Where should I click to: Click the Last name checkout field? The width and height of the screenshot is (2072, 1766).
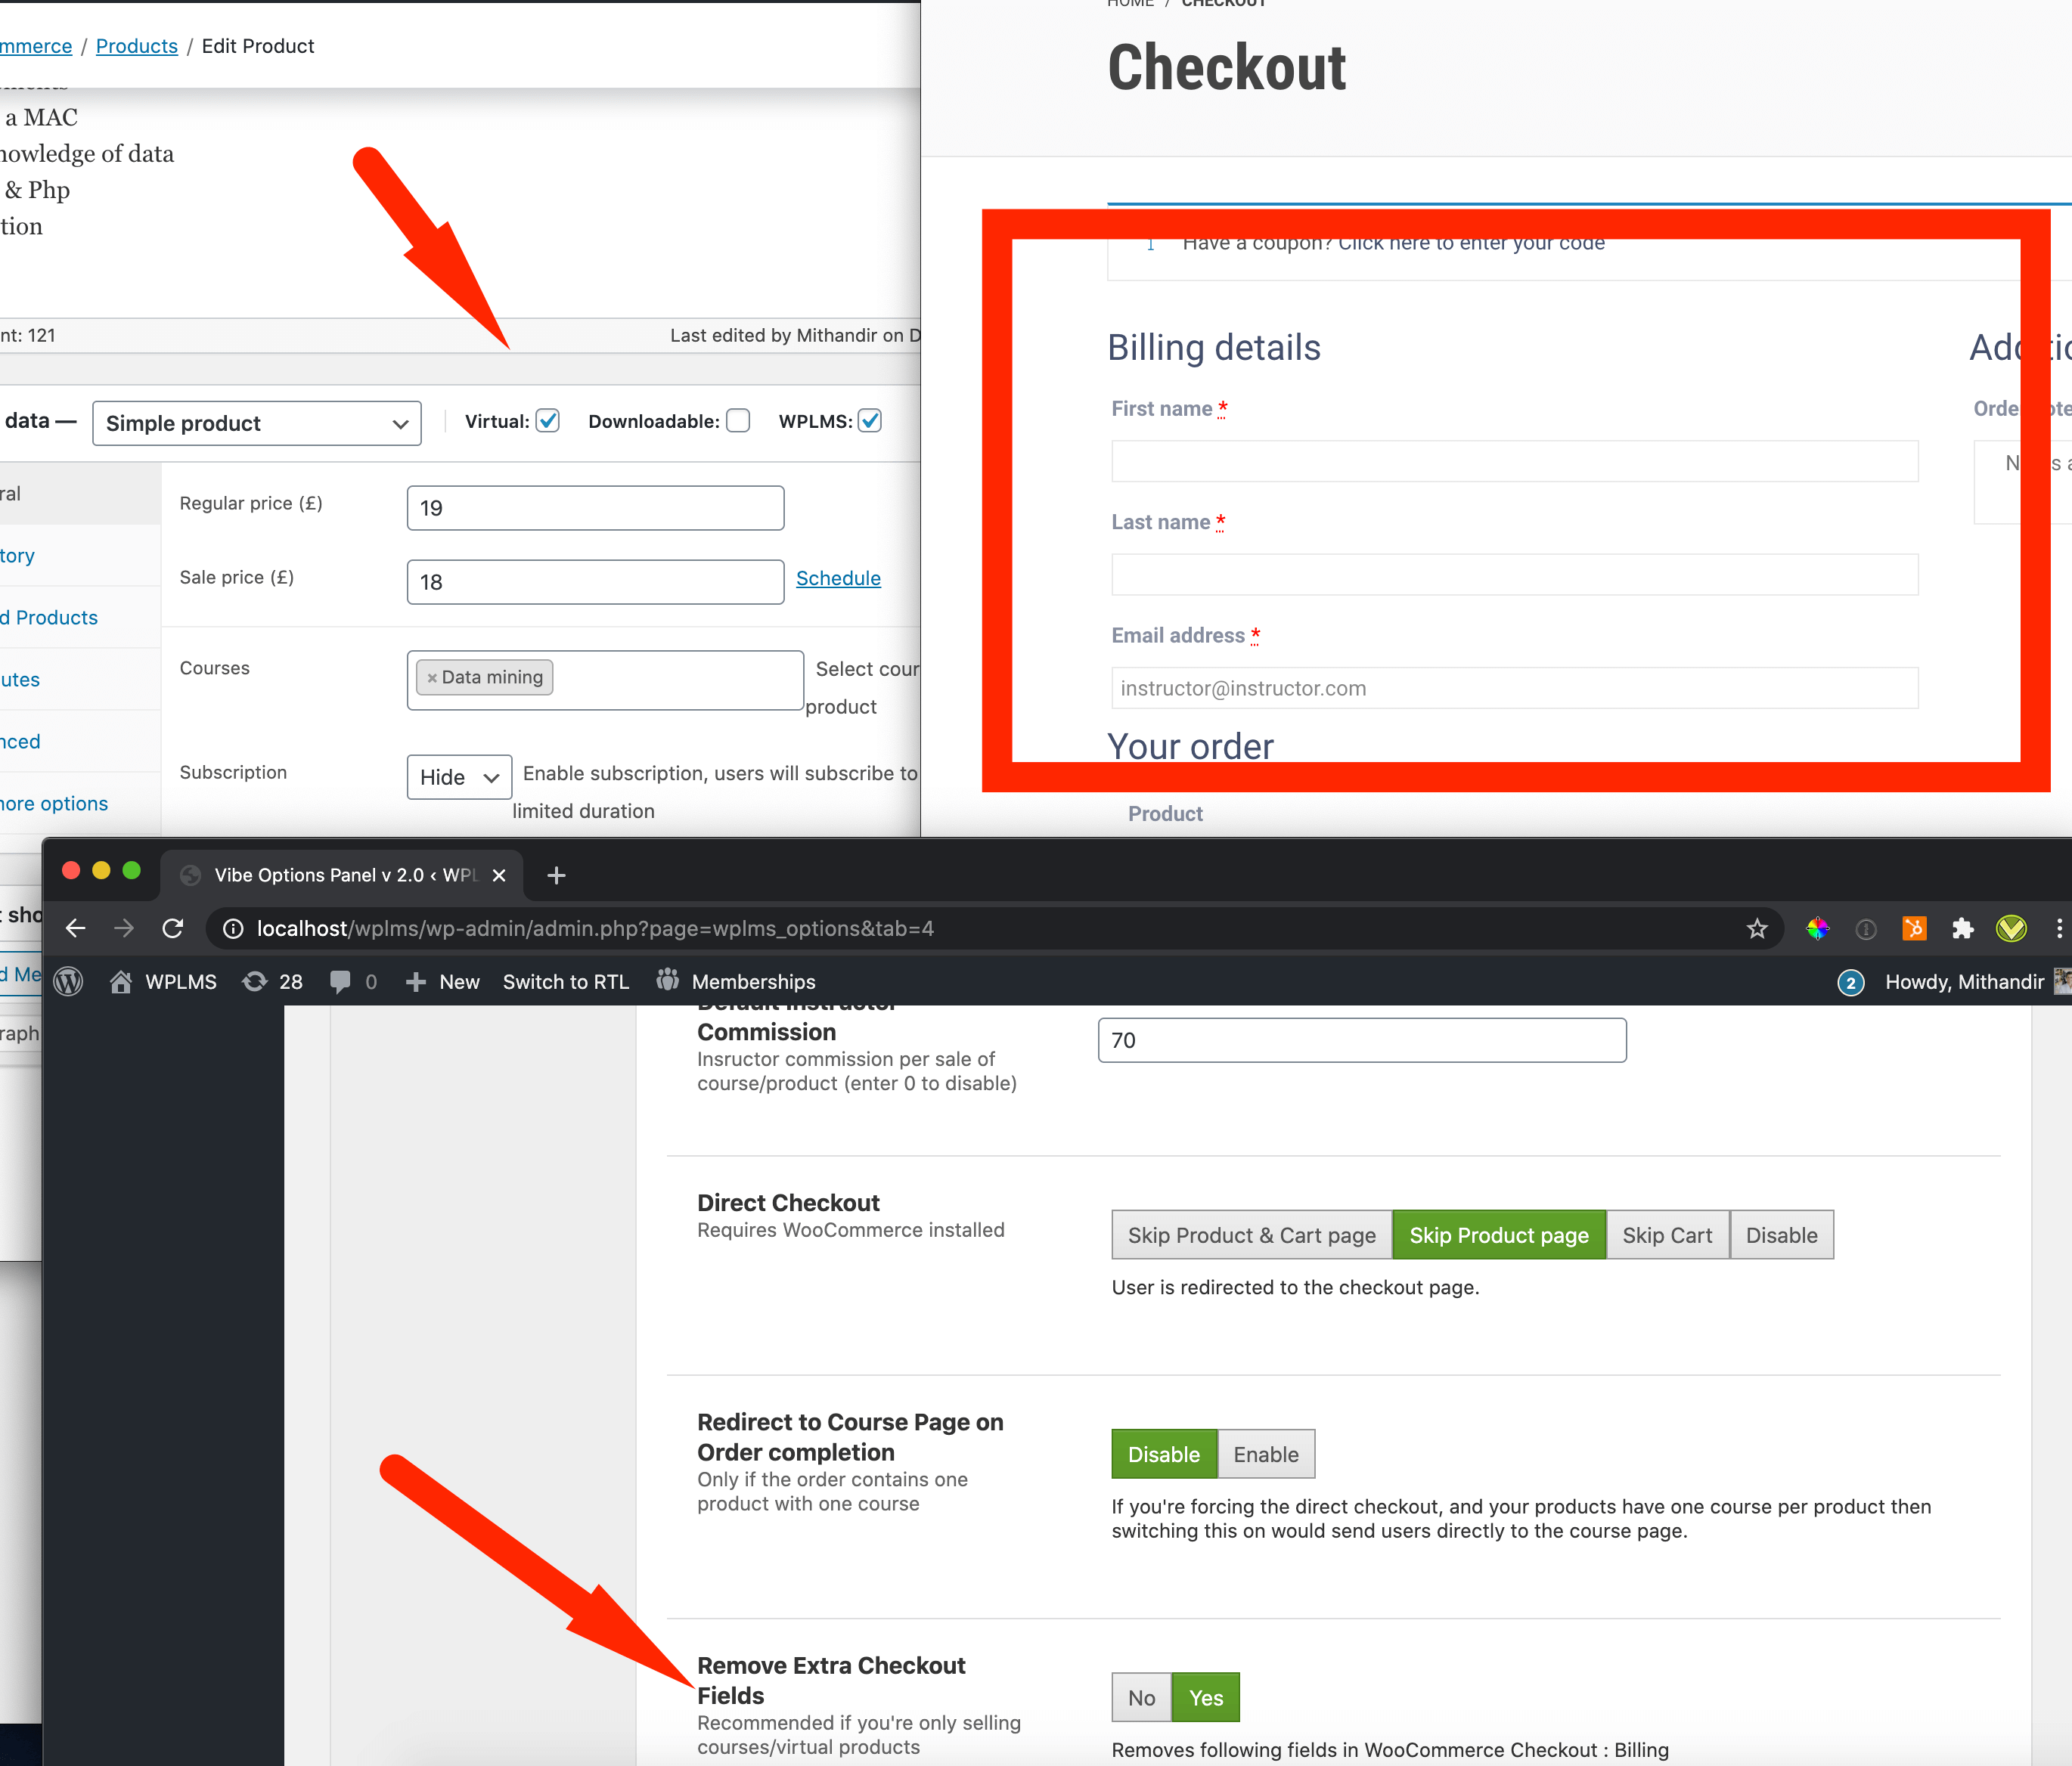pos(1514,574)
